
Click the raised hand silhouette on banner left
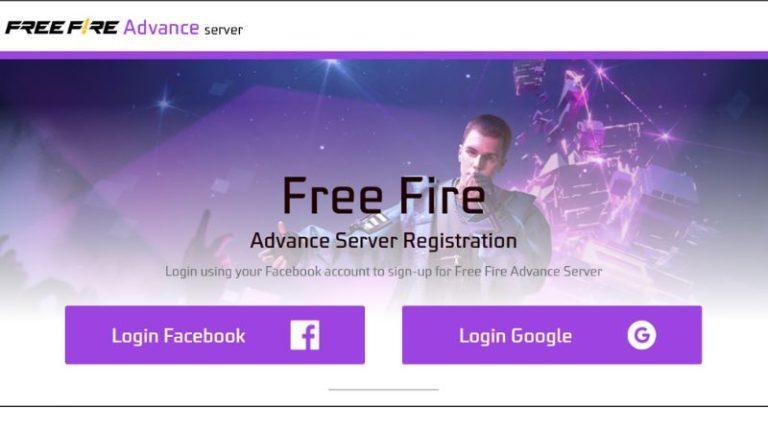(x=208, y=235)
